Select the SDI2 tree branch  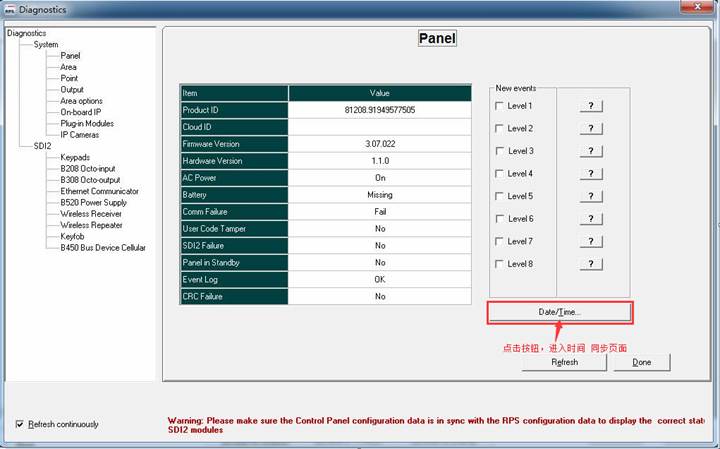click(x=42, y=146)
